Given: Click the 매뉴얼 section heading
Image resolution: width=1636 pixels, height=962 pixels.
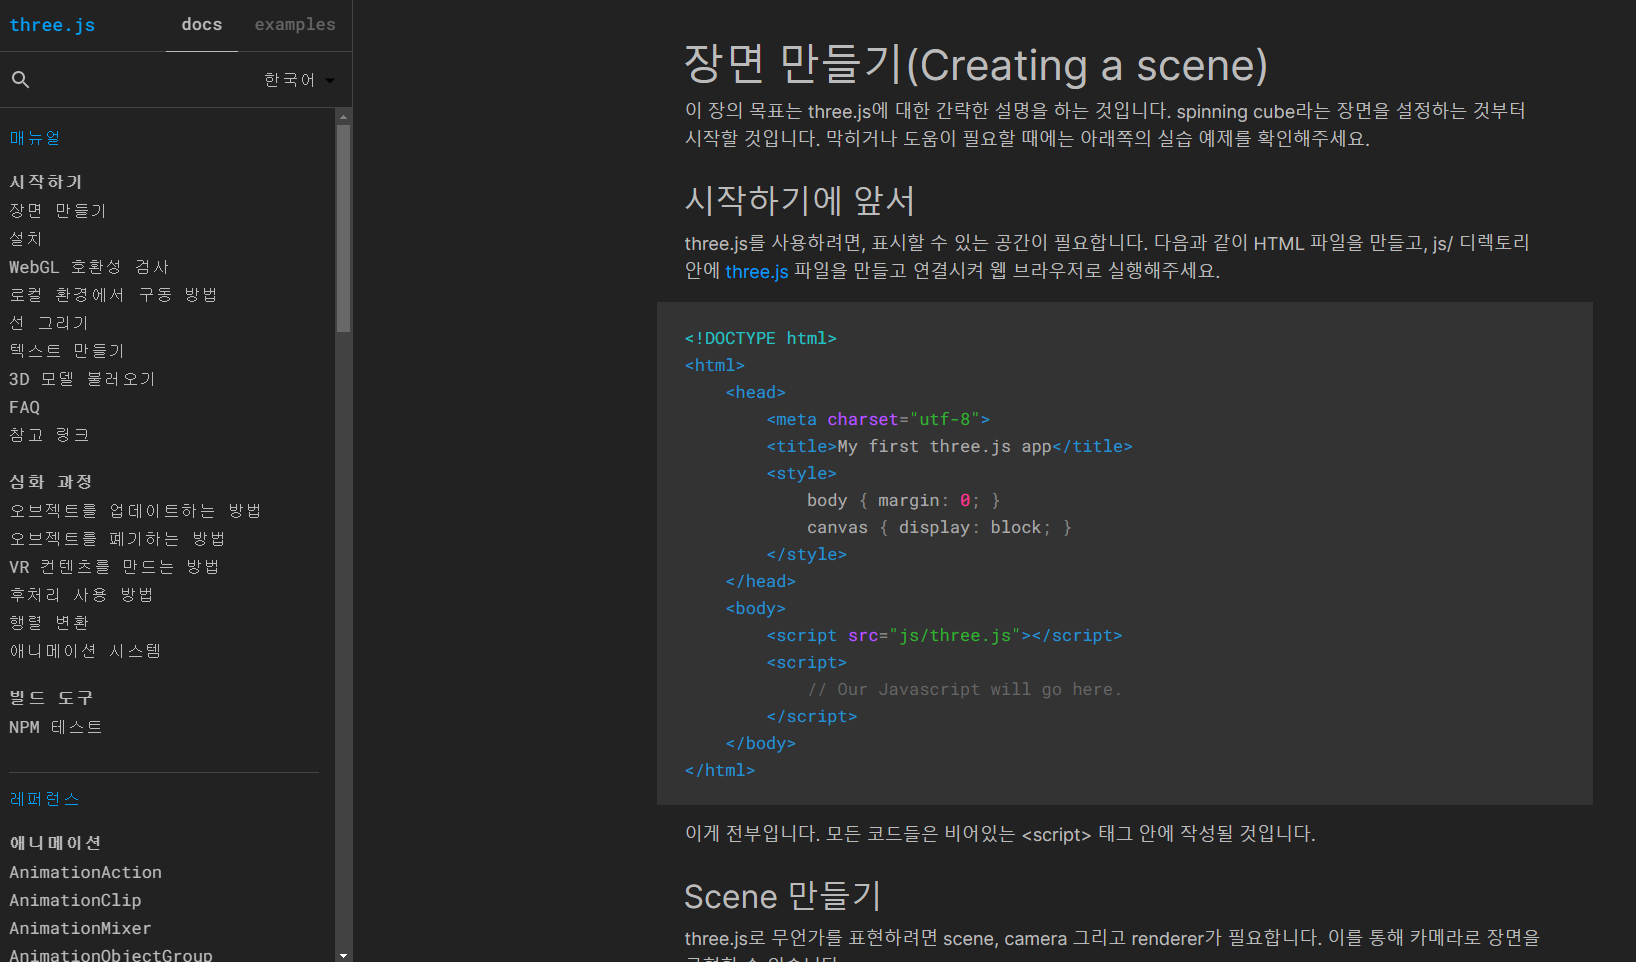Looking at the screenshot, I should pos(35,138).
